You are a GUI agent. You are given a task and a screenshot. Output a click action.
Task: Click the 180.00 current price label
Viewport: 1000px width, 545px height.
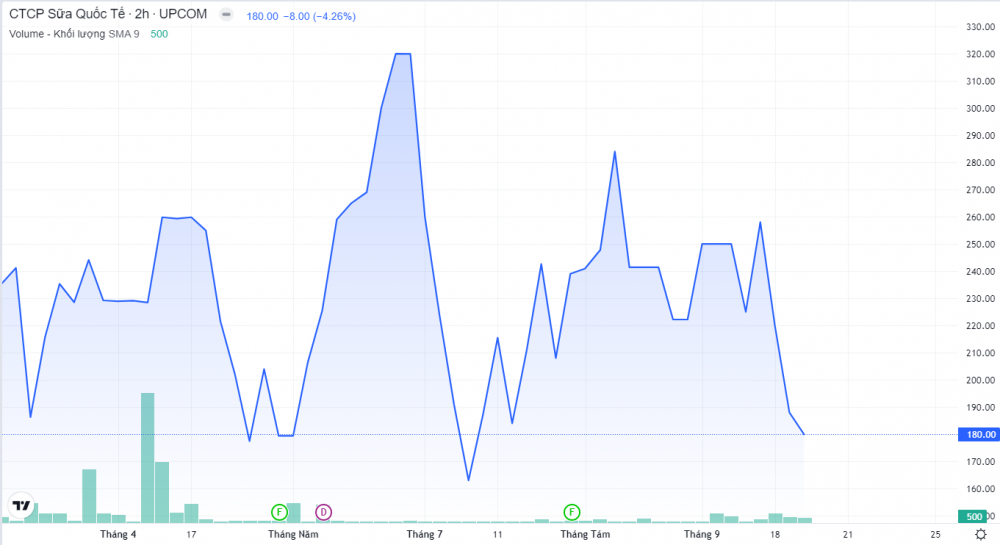(981, 435)
